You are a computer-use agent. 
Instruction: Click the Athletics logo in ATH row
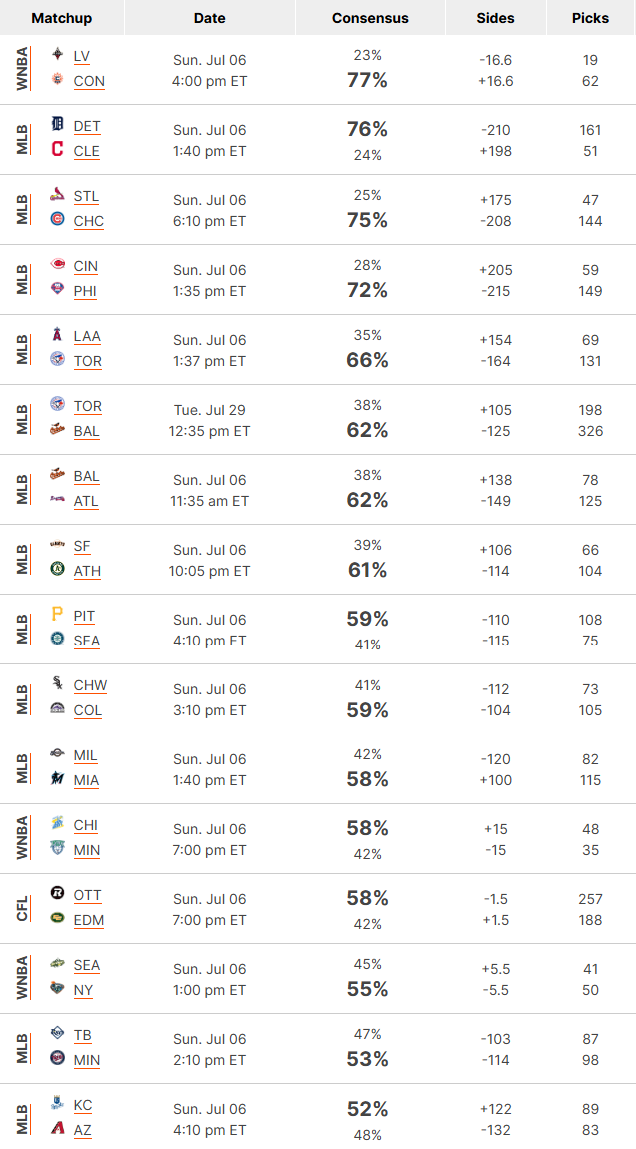point(57,569)
